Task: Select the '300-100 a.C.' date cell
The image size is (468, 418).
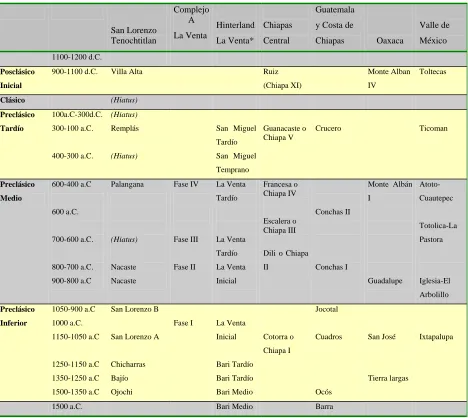Action: (x=72, y=128)
